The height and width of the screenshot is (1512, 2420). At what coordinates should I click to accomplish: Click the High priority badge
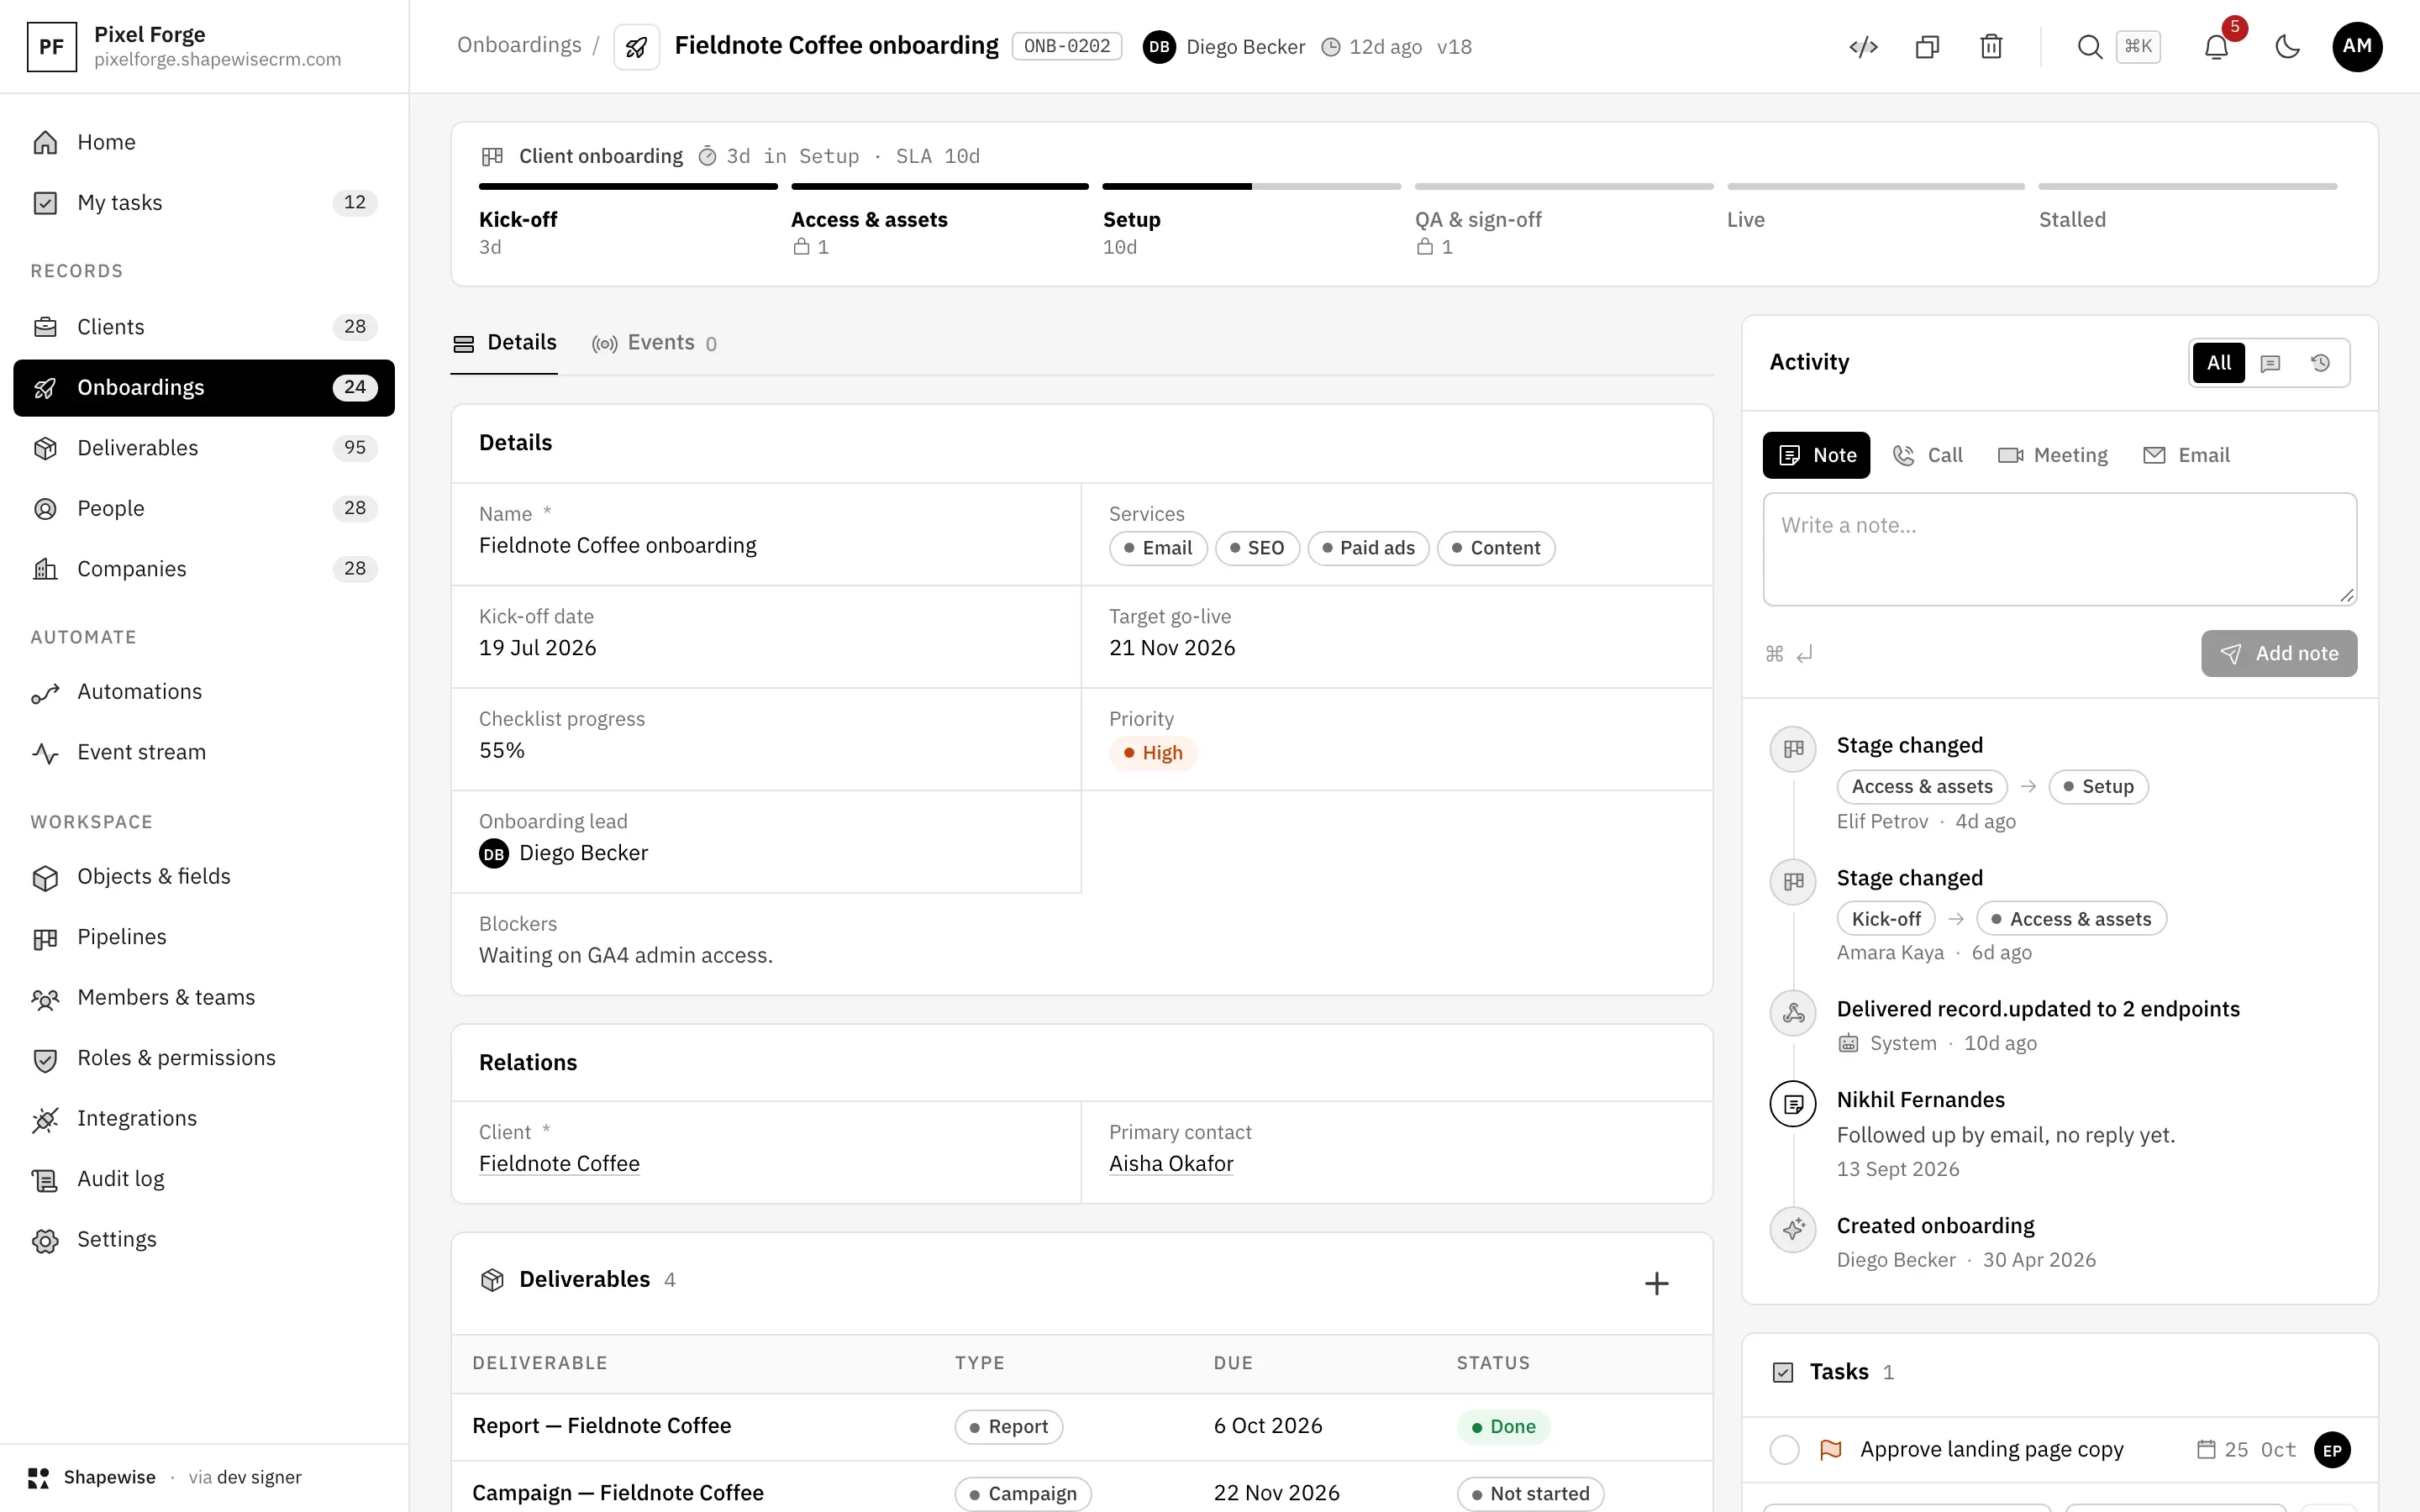tap(1153, 753)
